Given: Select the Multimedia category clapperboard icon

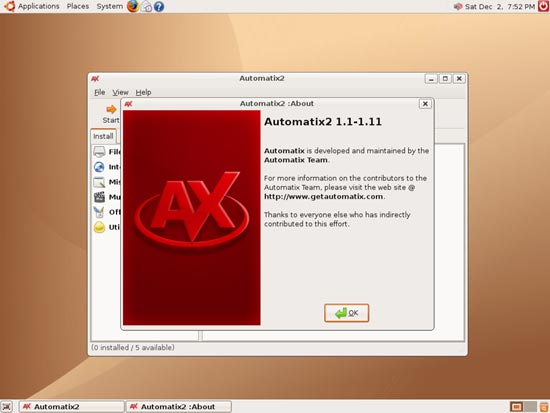Looking at the screenshot, I should tap(99, 197).
